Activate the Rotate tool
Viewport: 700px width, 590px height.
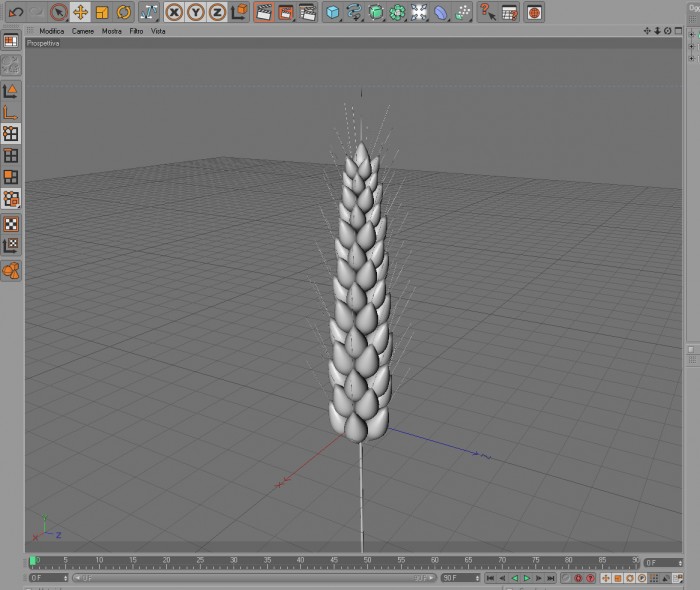point(124,12)
